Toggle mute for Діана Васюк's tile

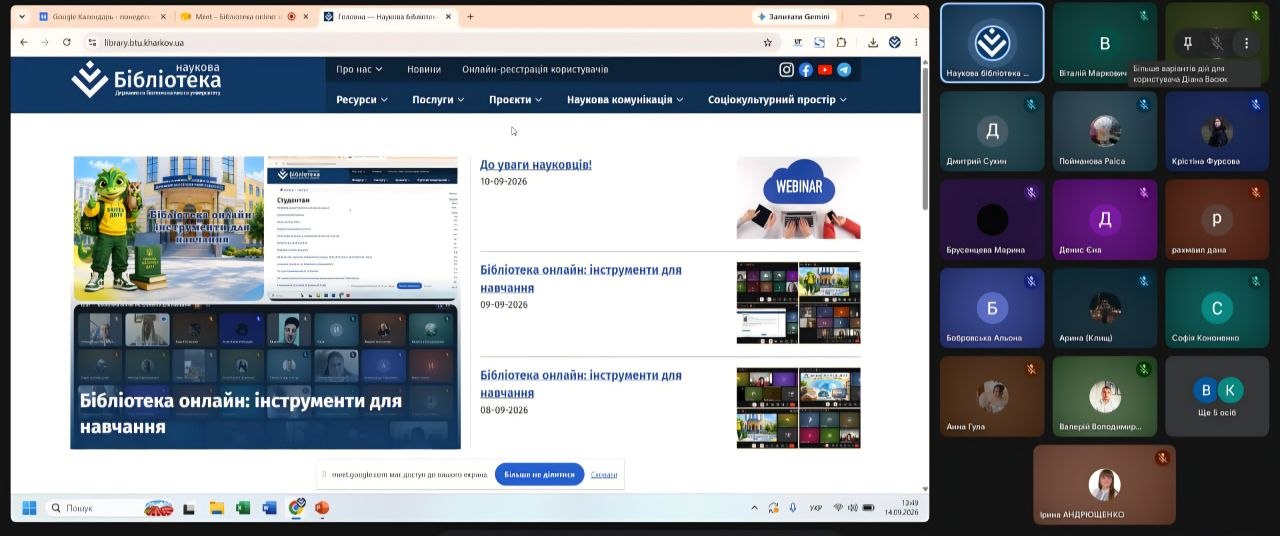point(1217,43)
